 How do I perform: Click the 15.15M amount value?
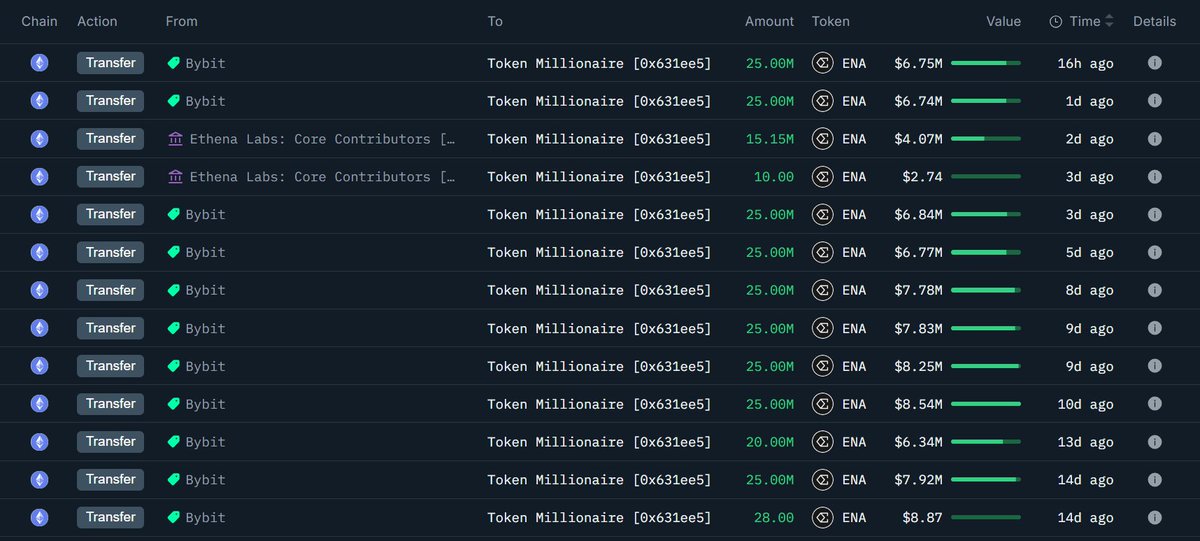pos(769,139)
